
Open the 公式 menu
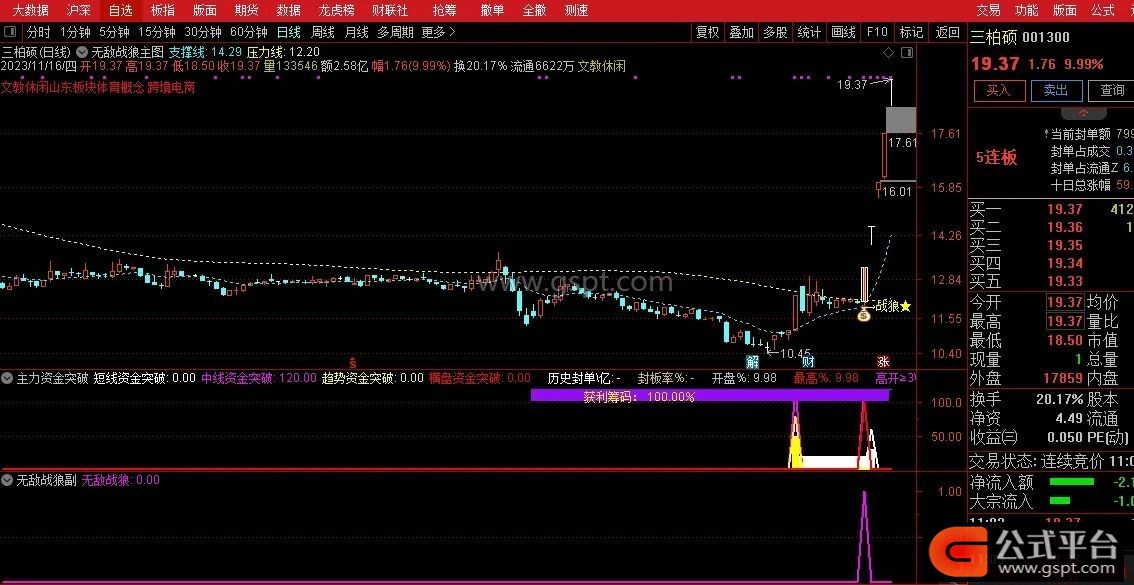(1103, 10)
